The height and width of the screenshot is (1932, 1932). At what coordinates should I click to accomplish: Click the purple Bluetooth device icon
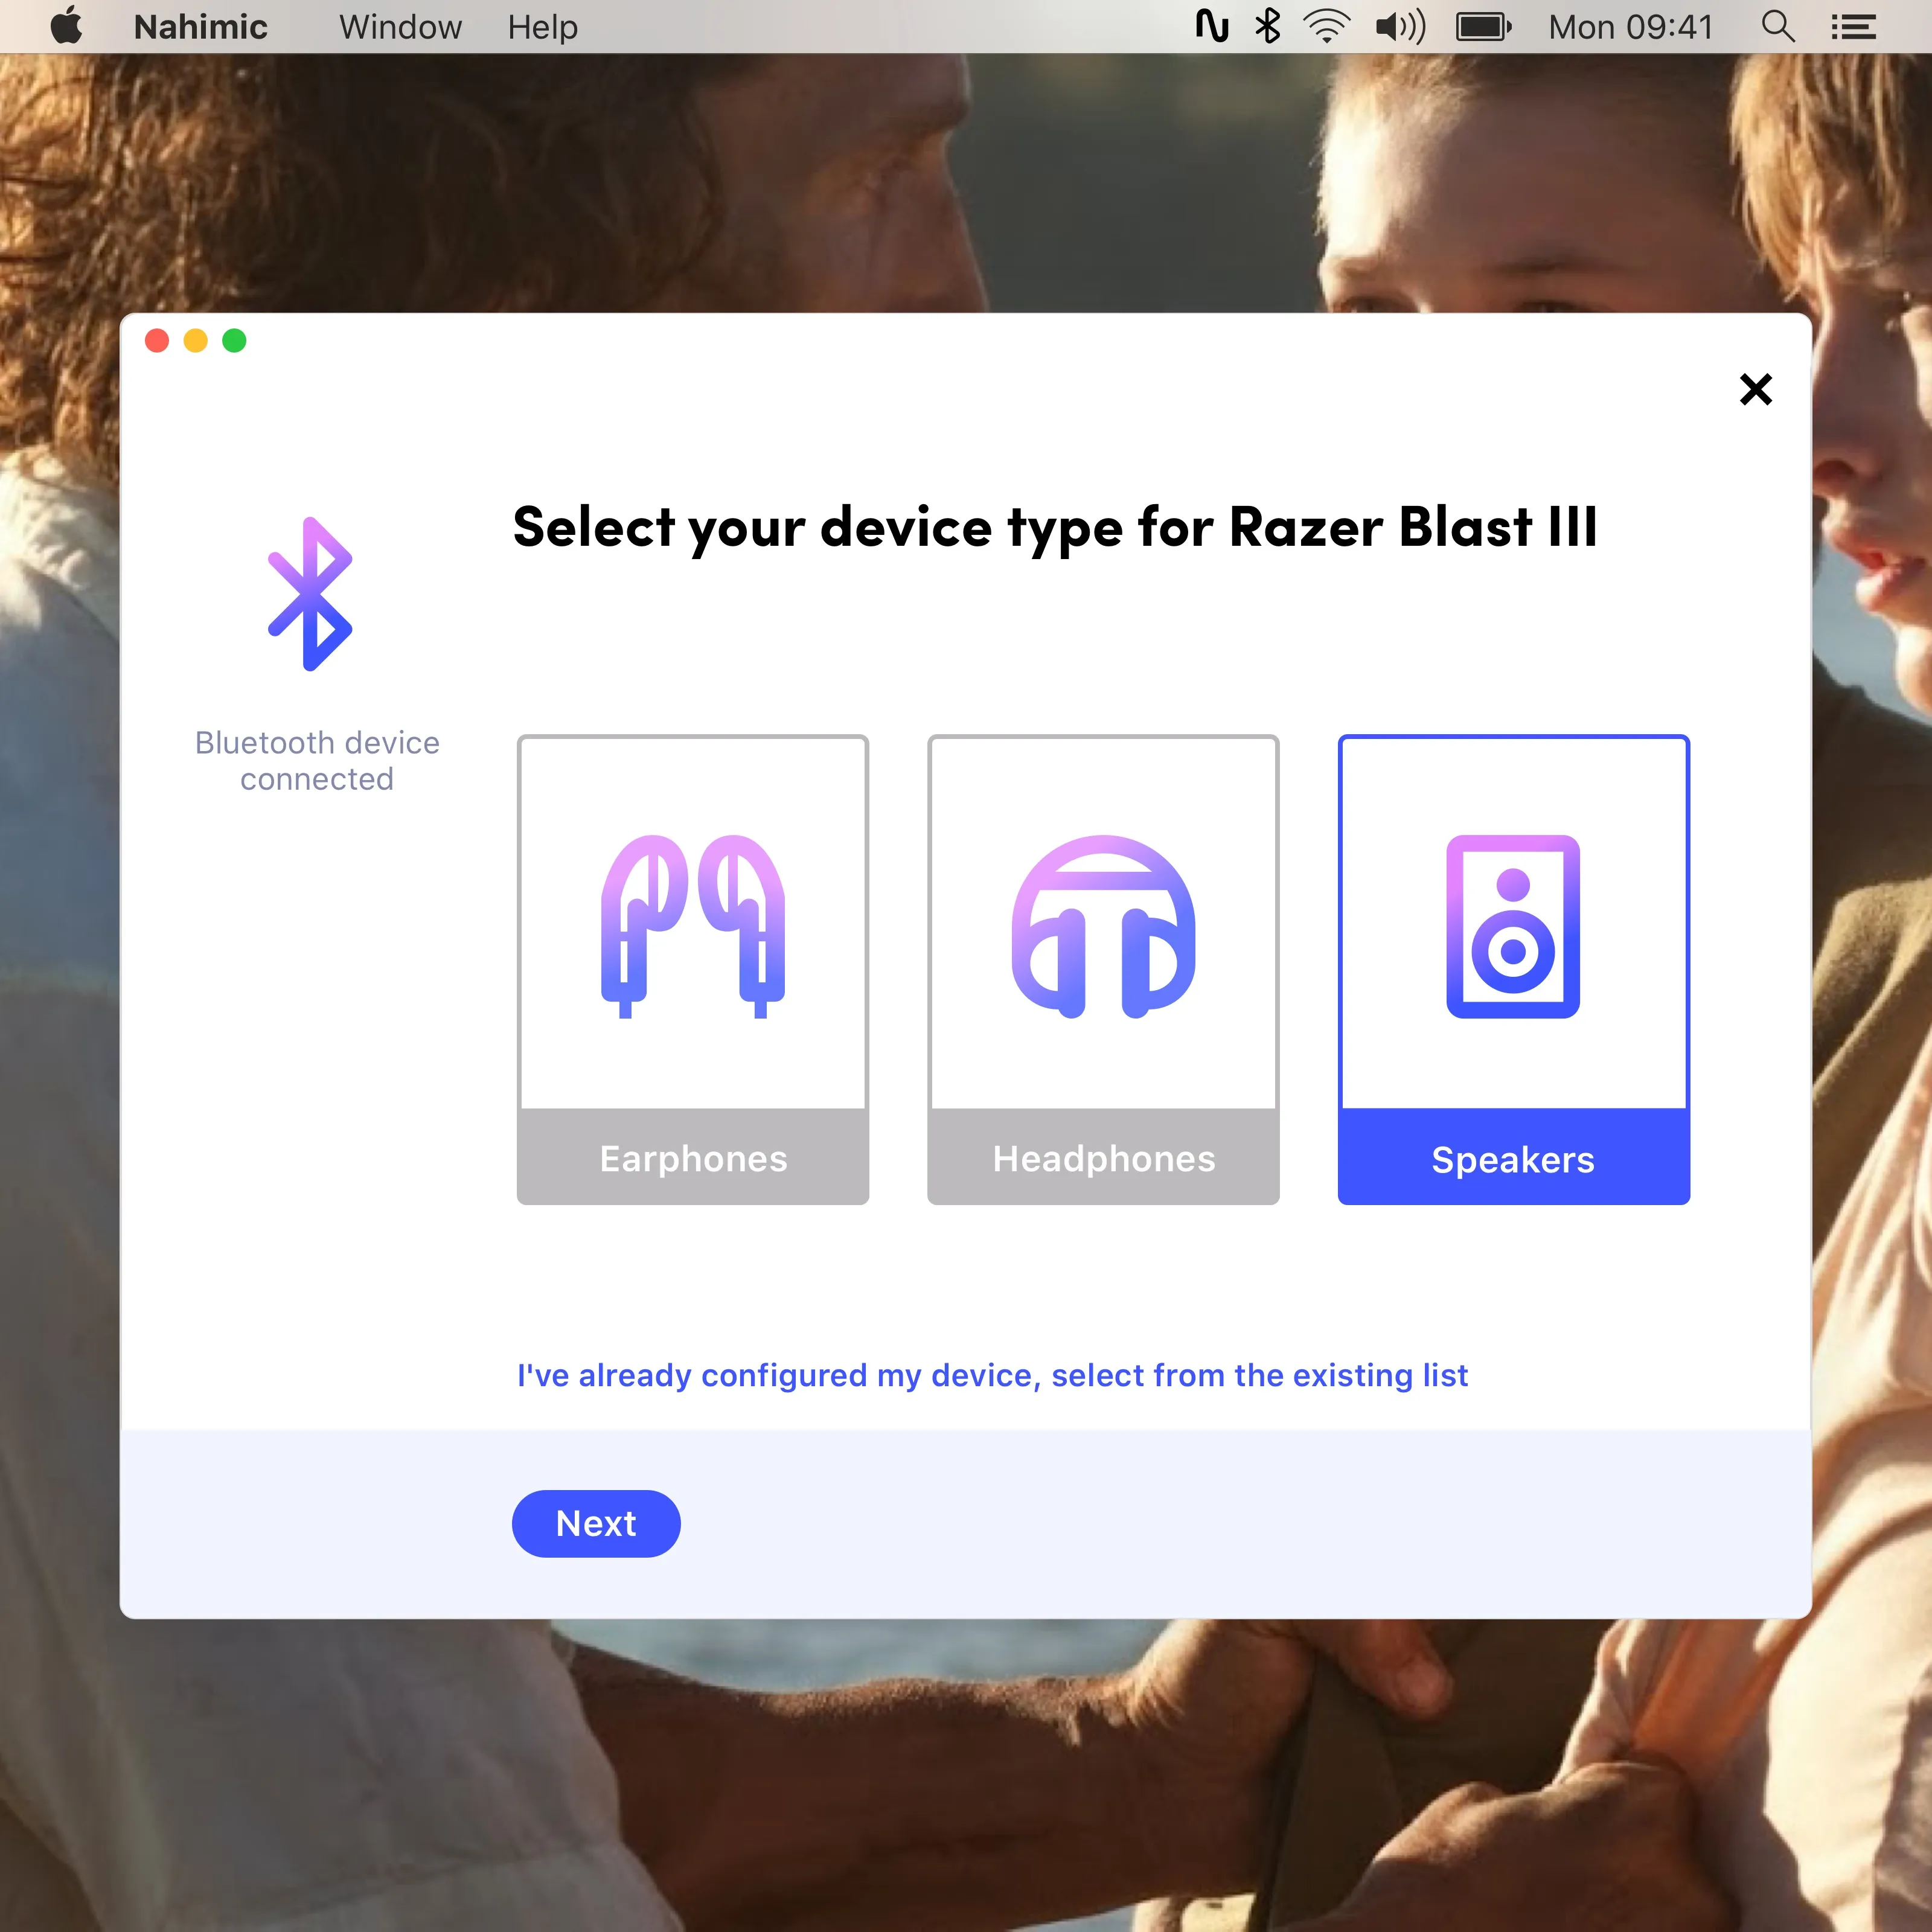pyautogui.click(x=310, y=594)
